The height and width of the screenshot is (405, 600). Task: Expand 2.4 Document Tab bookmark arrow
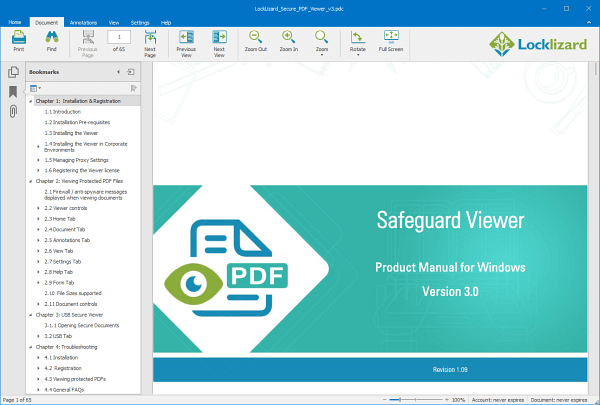tap(38, 230)
